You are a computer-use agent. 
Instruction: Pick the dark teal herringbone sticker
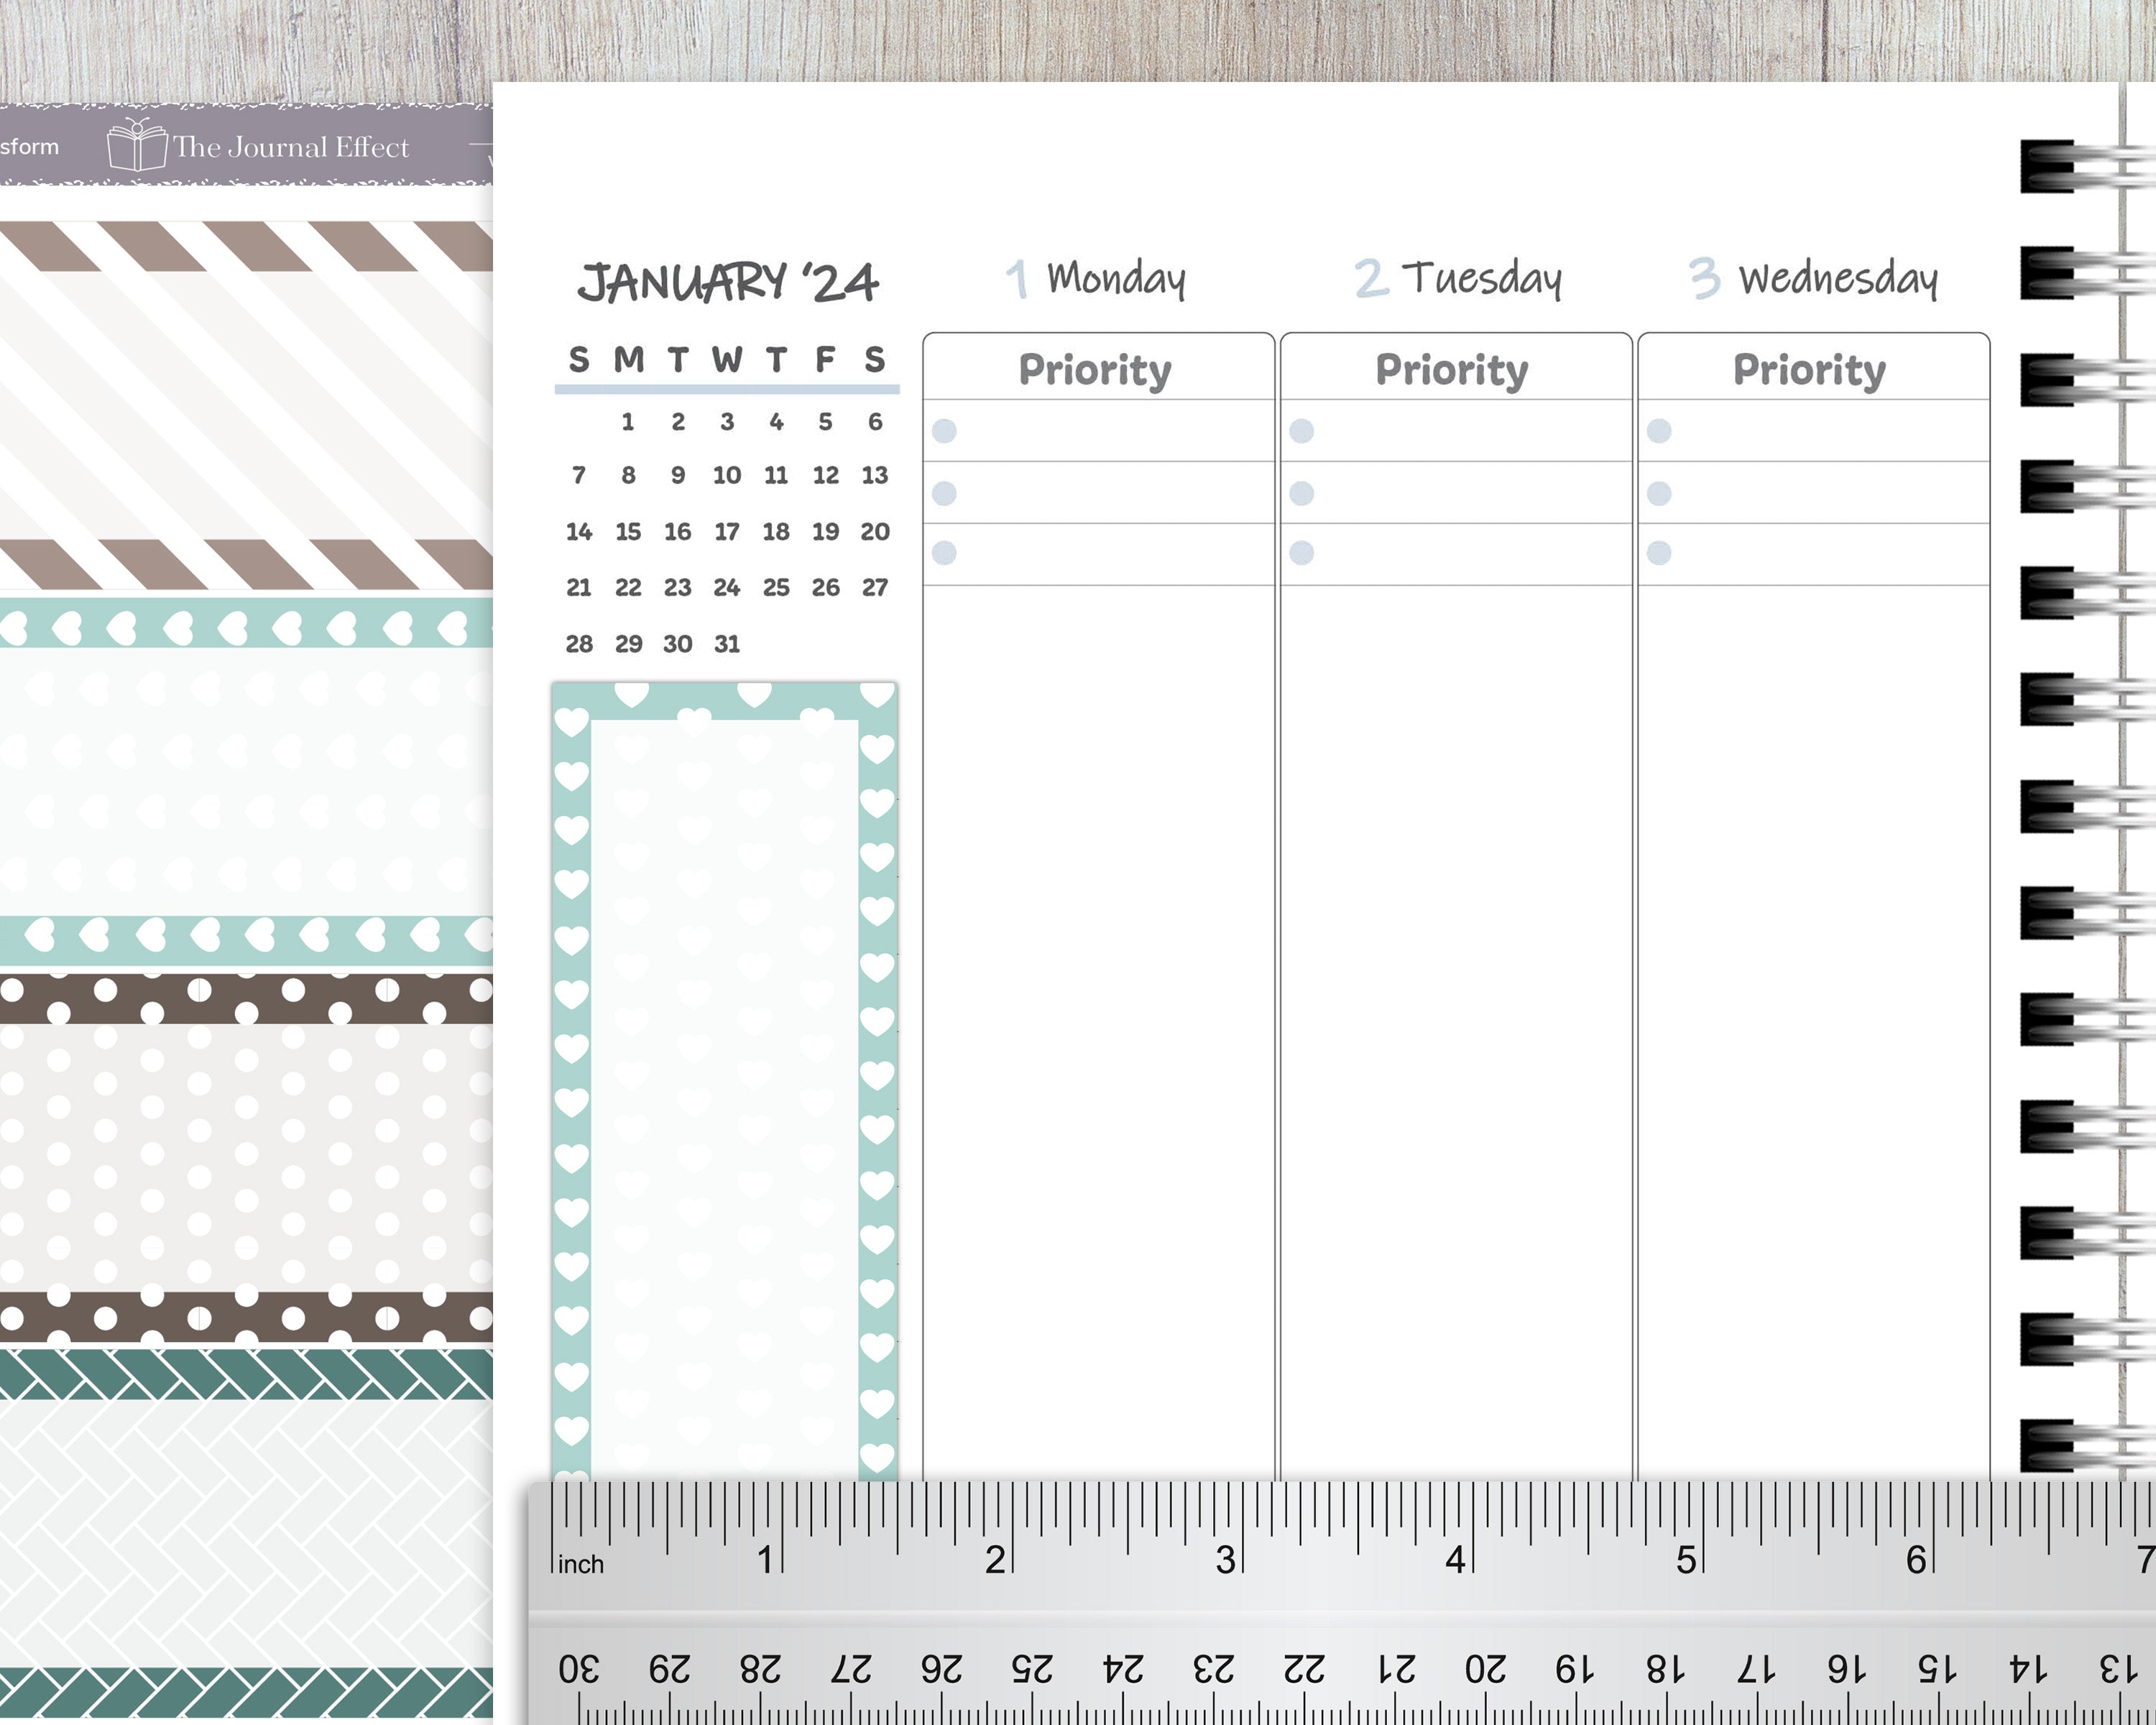246,1534
